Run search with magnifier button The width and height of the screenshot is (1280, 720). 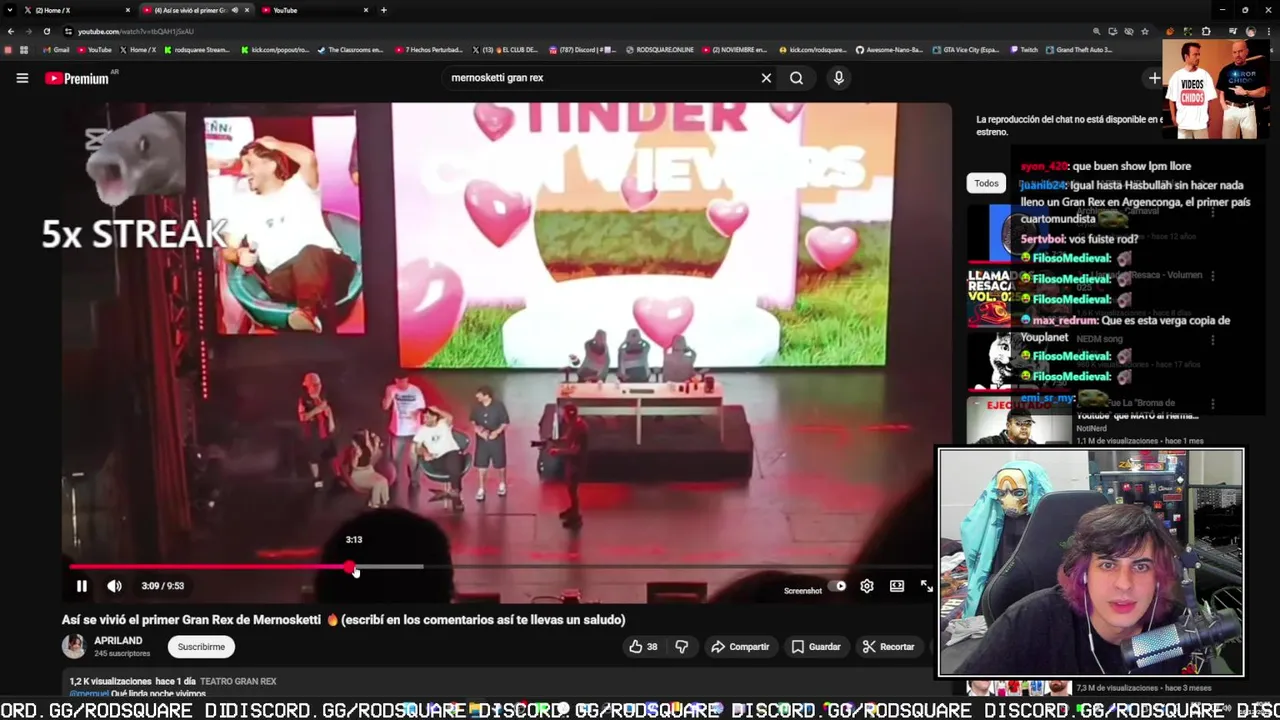click(x=796, y=78)
